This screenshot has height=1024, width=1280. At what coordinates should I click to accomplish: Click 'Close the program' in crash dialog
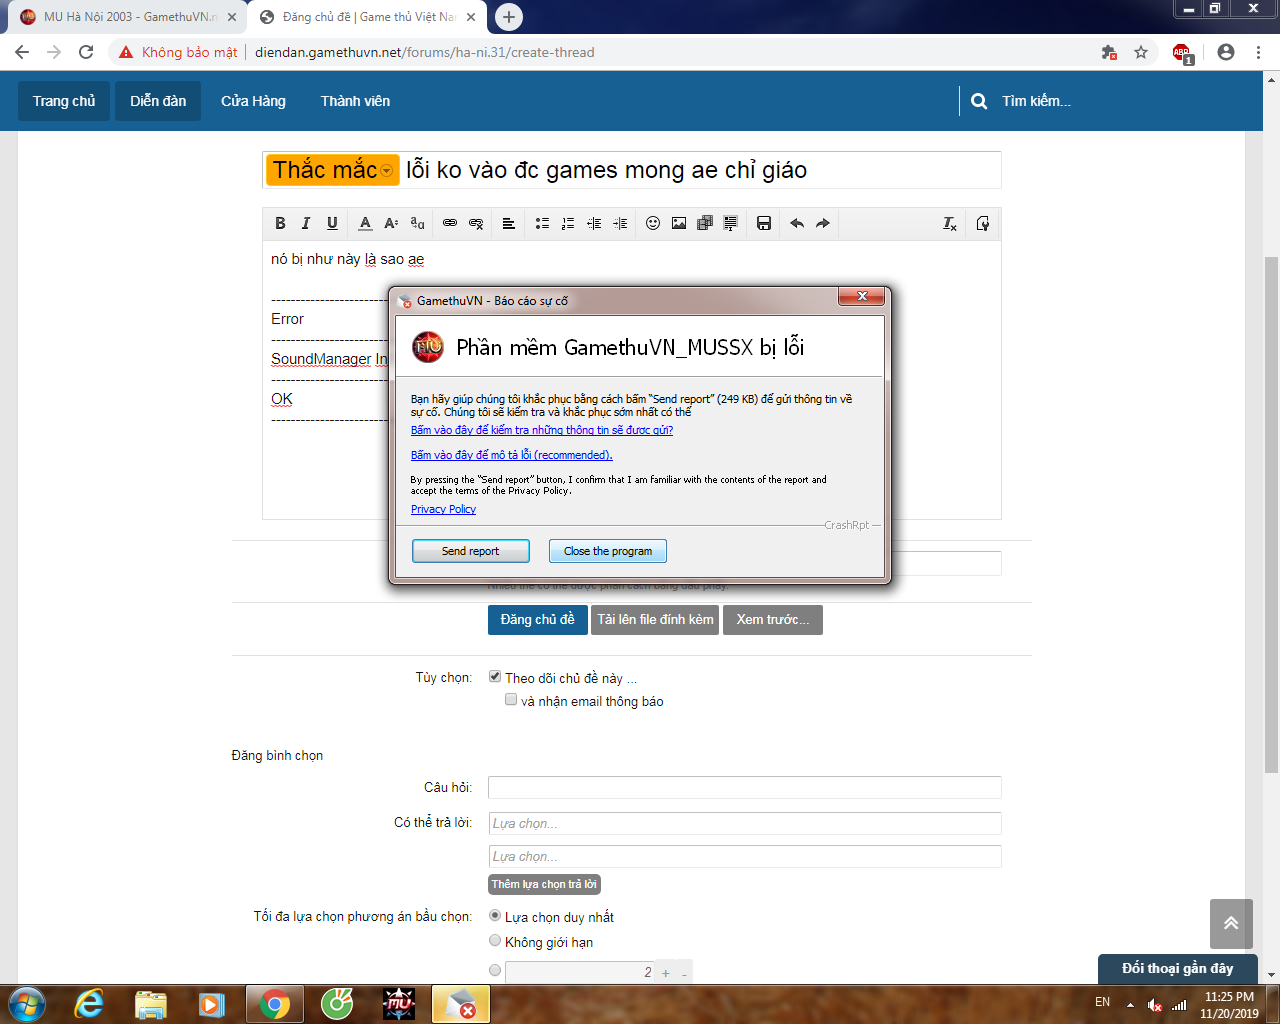[x=607, y=551]
